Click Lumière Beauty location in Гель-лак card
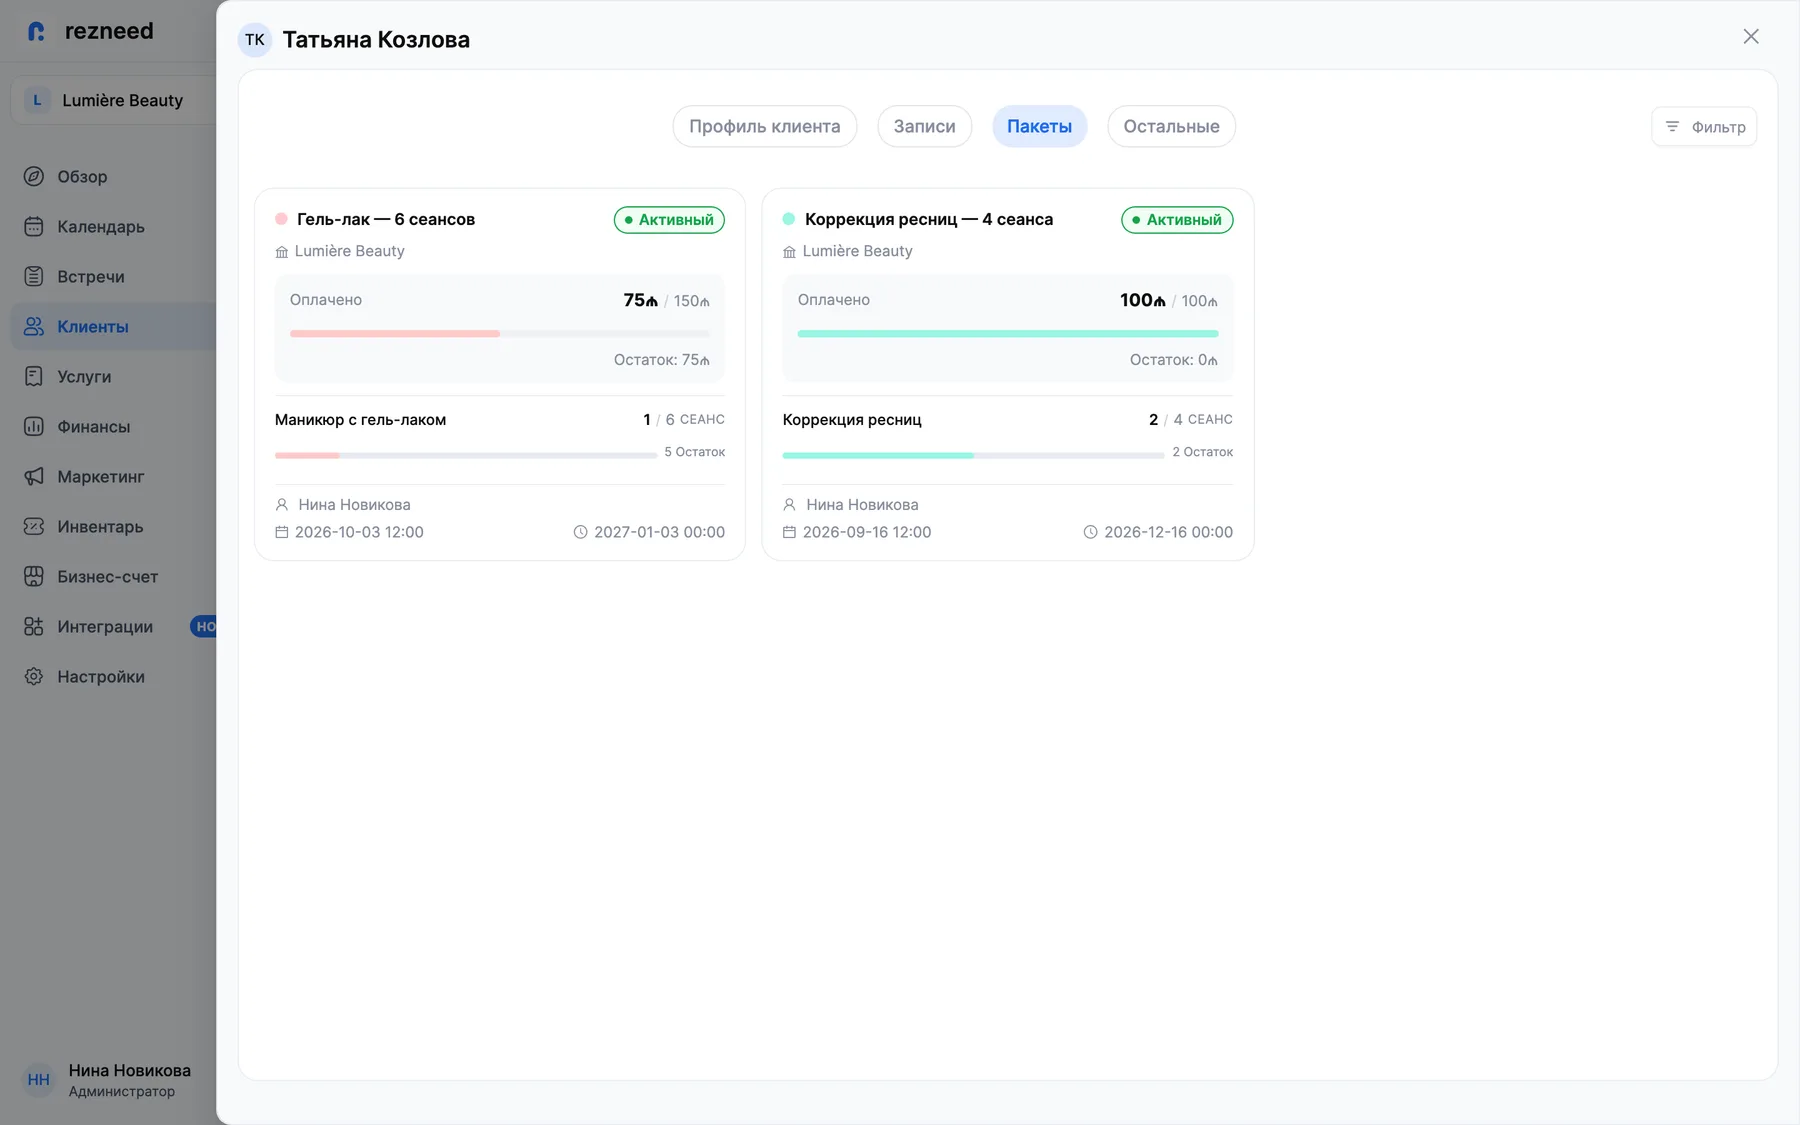The width and height of the screenshot is (1800, 1125). click(x=349, y=251)
